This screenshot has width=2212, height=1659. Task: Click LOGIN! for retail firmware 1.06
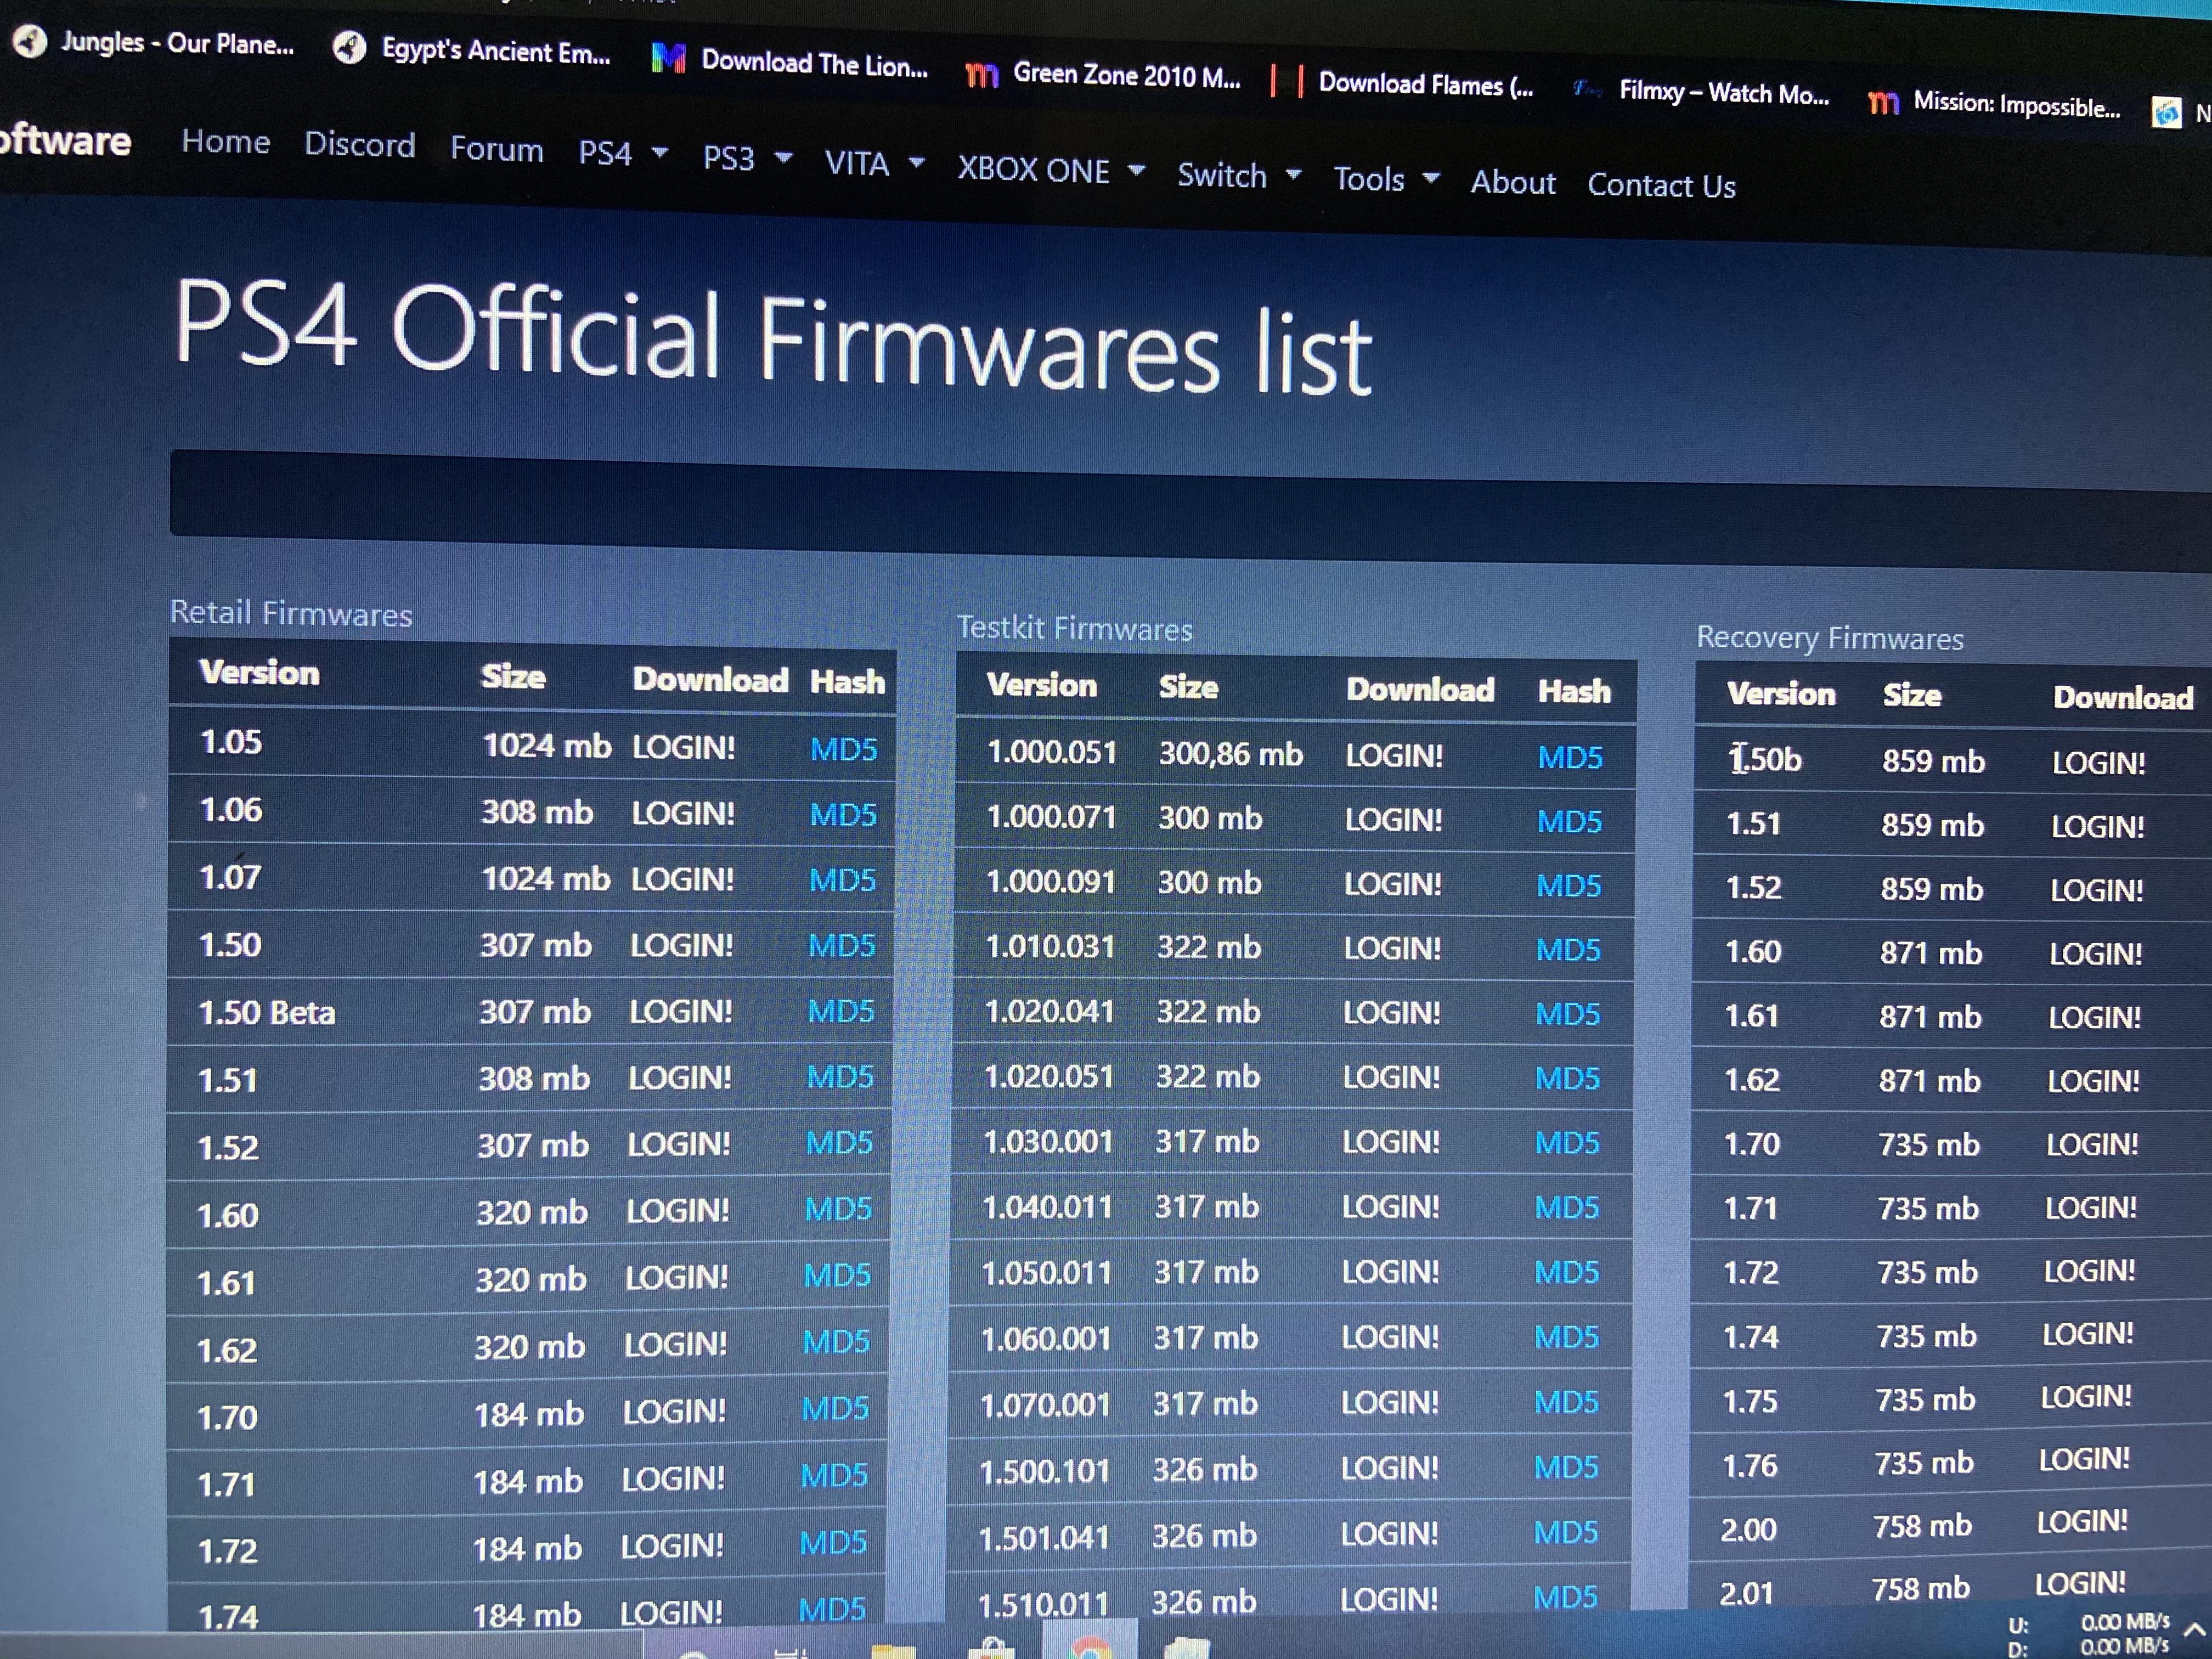pyautogui.click(x=683, y=813)
